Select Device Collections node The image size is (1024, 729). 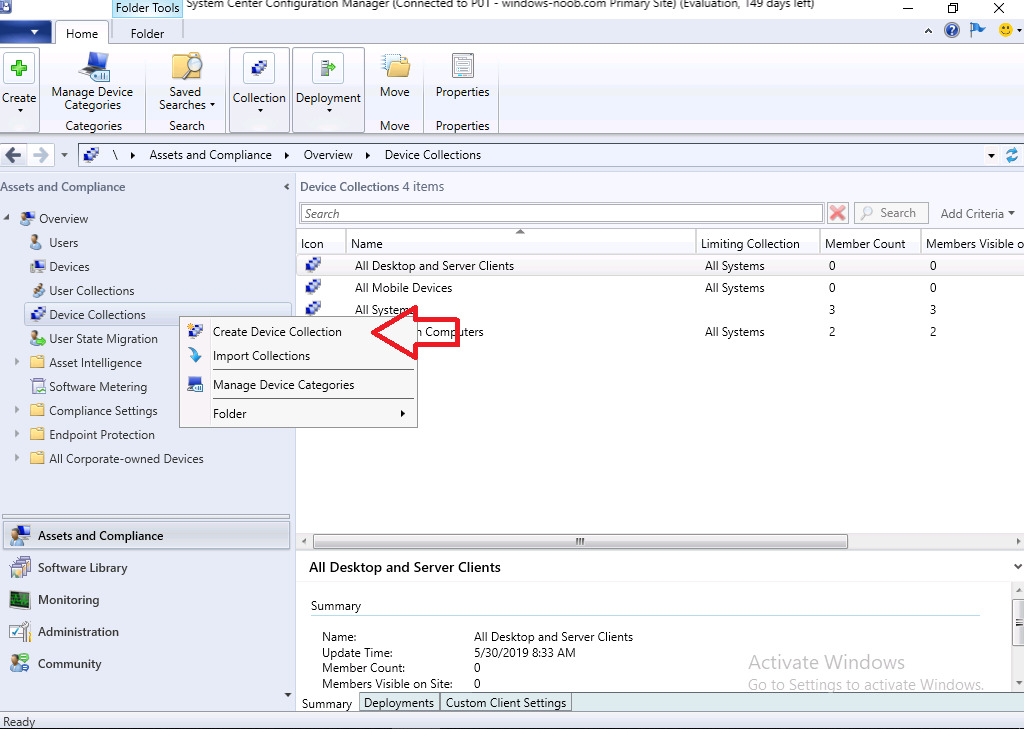[97, 315]
